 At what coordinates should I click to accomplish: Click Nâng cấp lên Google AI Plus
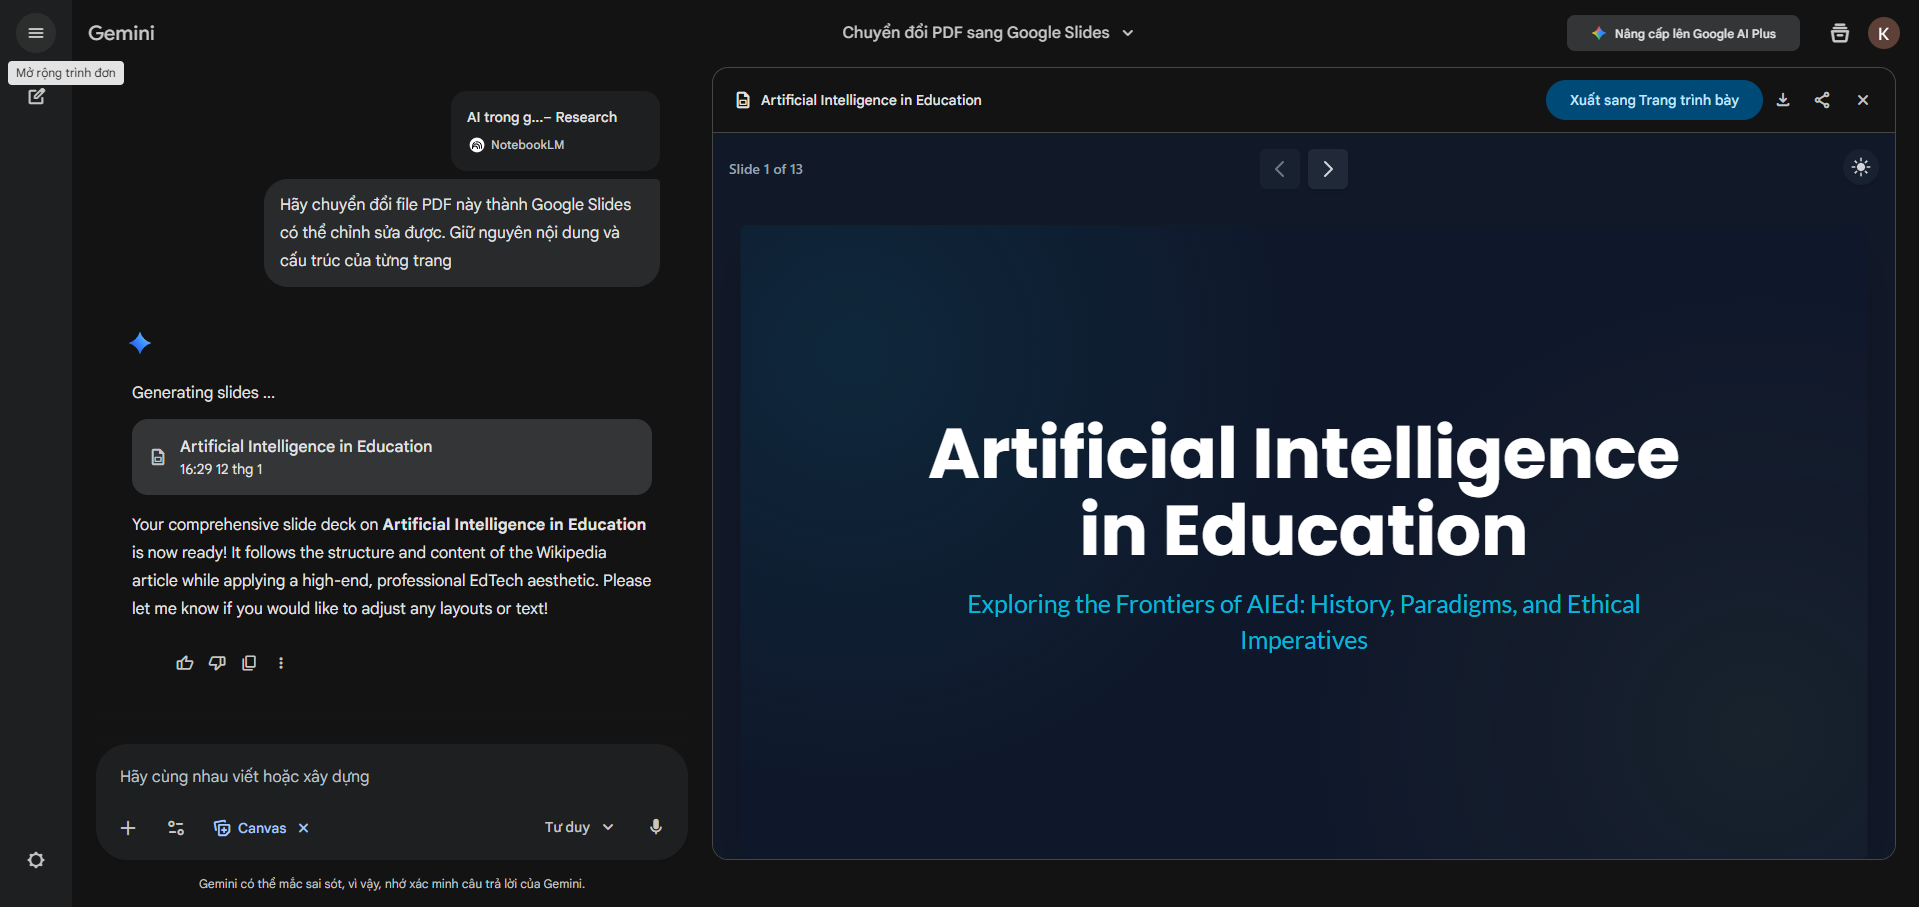[x=1683, y=33]
